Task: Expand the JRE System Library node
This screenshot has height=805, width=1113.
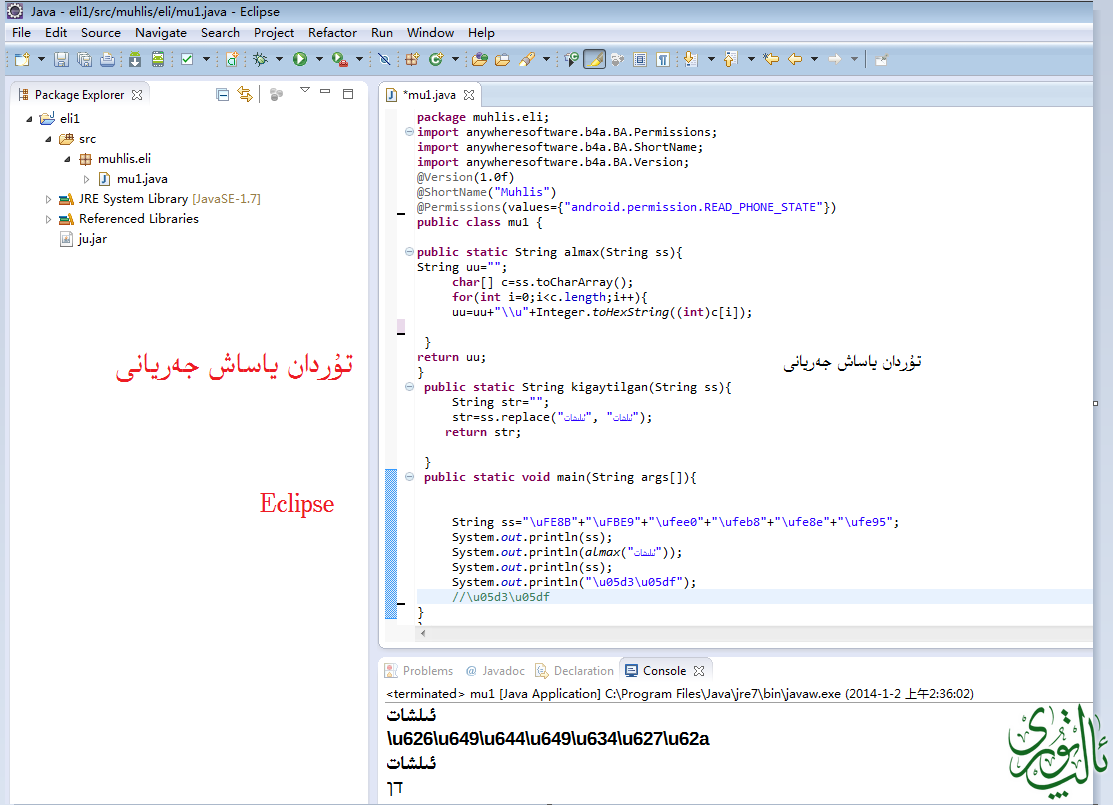Action: (x=48, y=199)
